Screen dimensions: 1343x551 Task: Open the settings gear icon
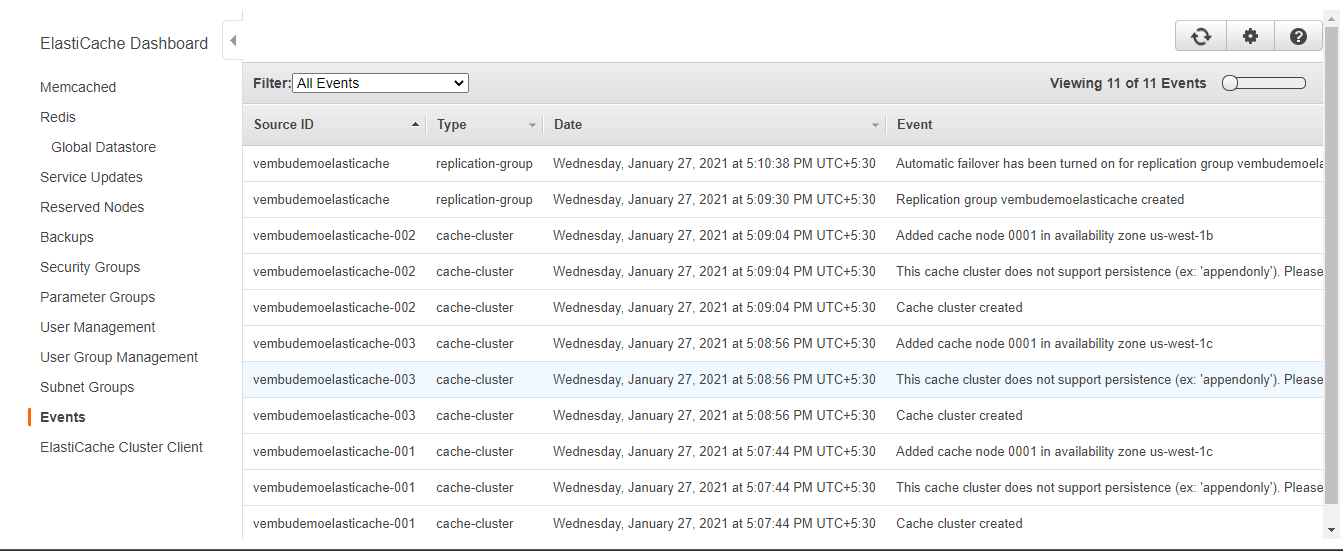tap(1250, 36)
